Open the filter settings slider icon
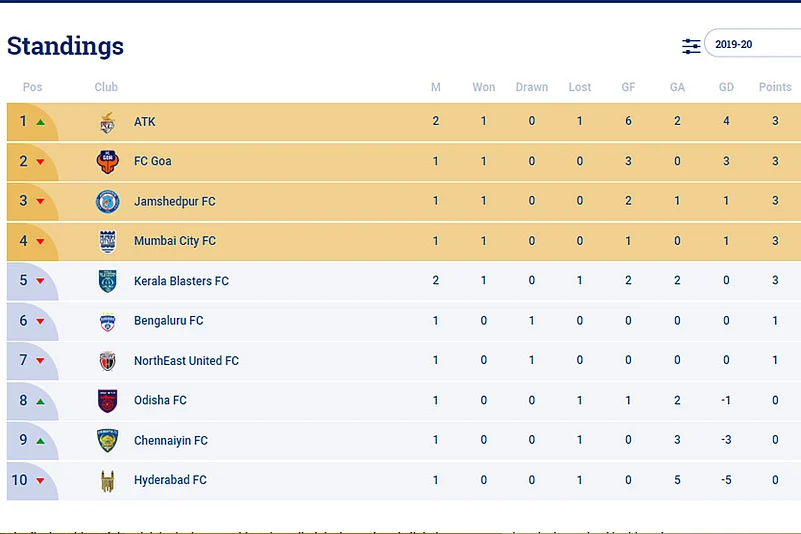The width and height of the screenshot is (801, 534). click(691, 46)
